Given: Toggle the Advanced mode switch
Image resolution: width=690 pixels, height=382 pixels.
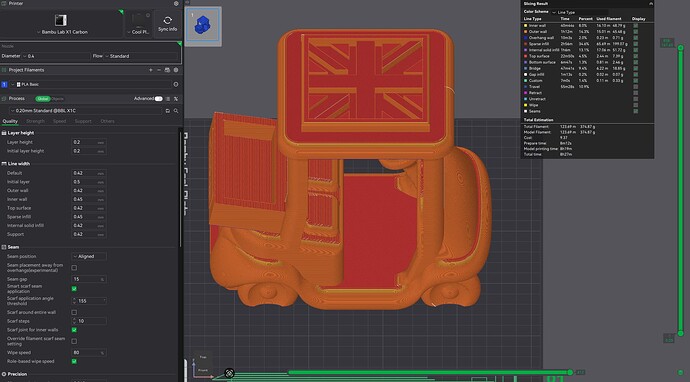Looking at the screenshot, I should coord(158,99).
